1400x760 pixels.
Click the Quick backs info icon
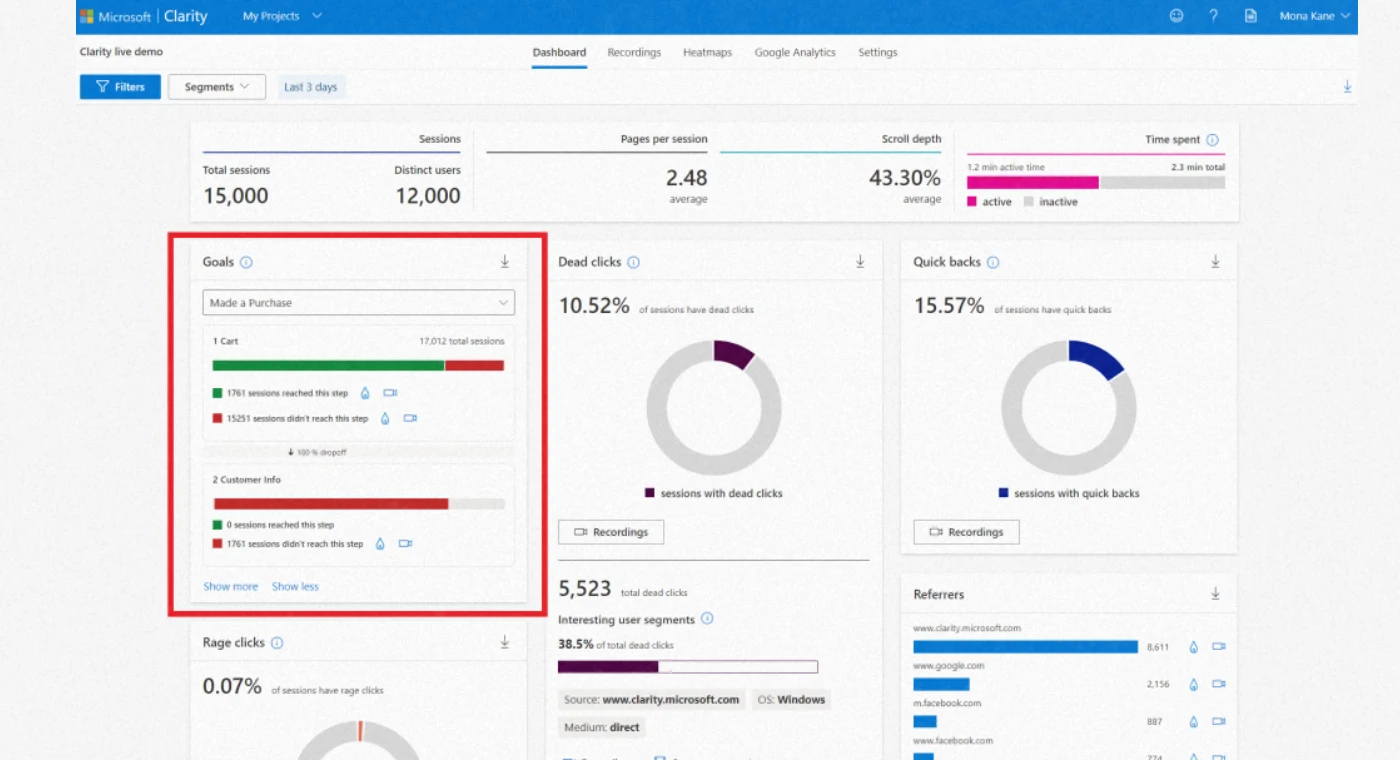tap(993, 262)
